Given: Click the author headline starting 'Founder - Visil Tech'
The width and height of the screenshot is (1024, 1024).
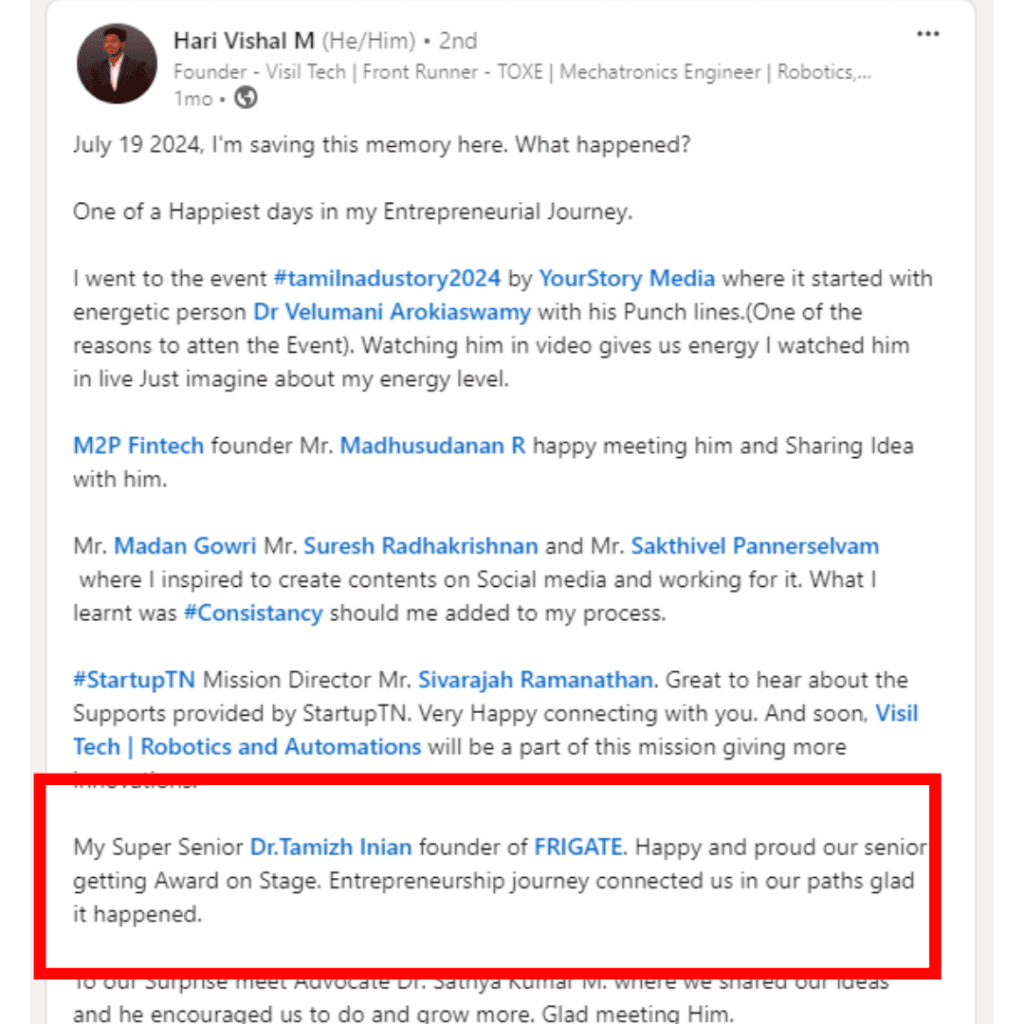Looking at the screenshot, I should [522, 72].
